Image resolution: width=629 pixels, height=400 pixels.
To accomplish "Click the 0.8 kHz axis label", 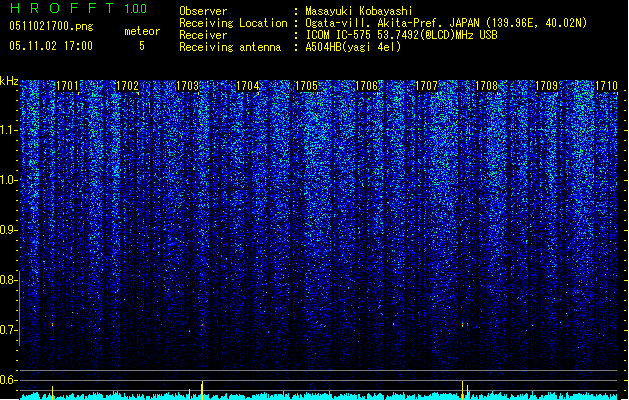I will pos(8,280).
